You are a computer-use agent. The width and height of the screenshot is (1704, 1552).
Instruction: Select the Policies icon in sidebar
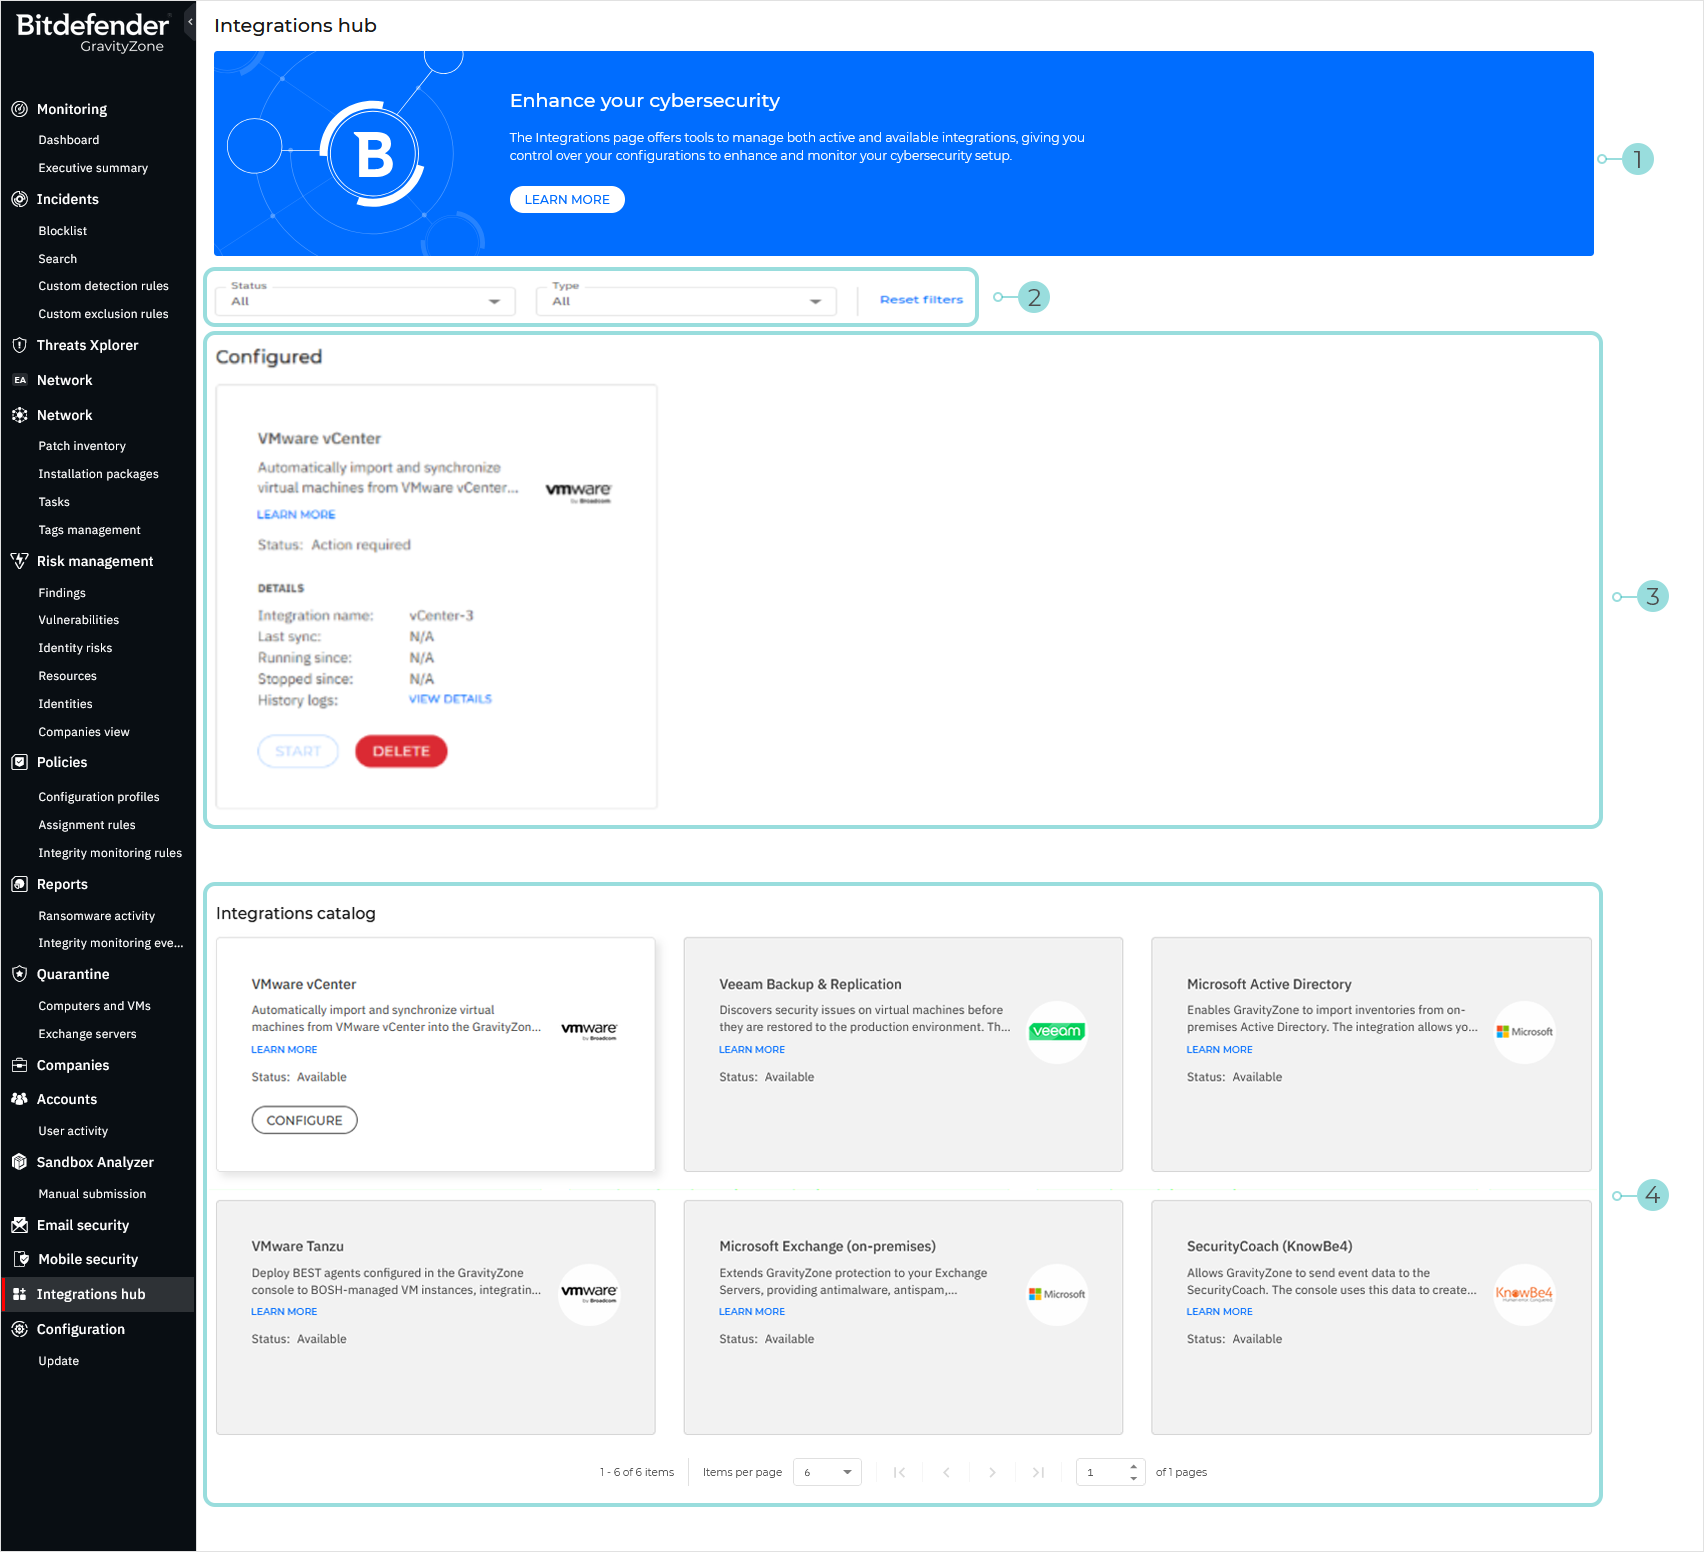[x=20, y=762]
